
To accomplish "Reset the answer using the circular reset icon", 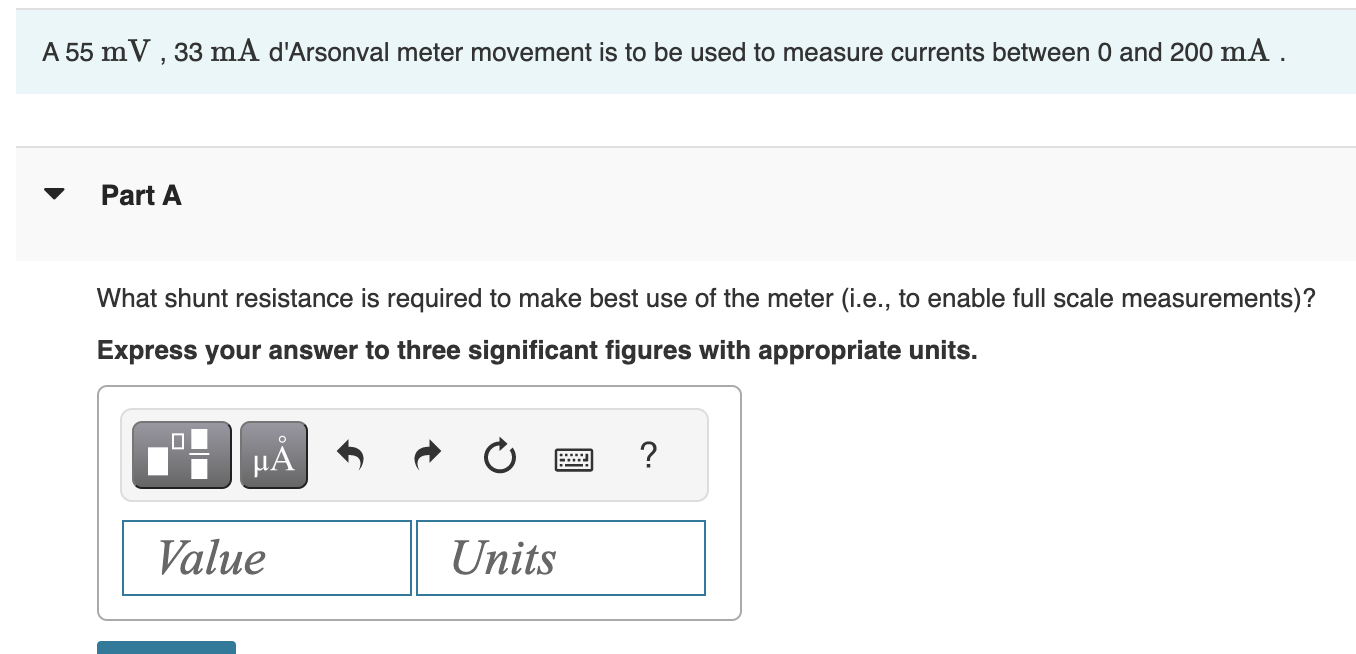I will 499,456.
